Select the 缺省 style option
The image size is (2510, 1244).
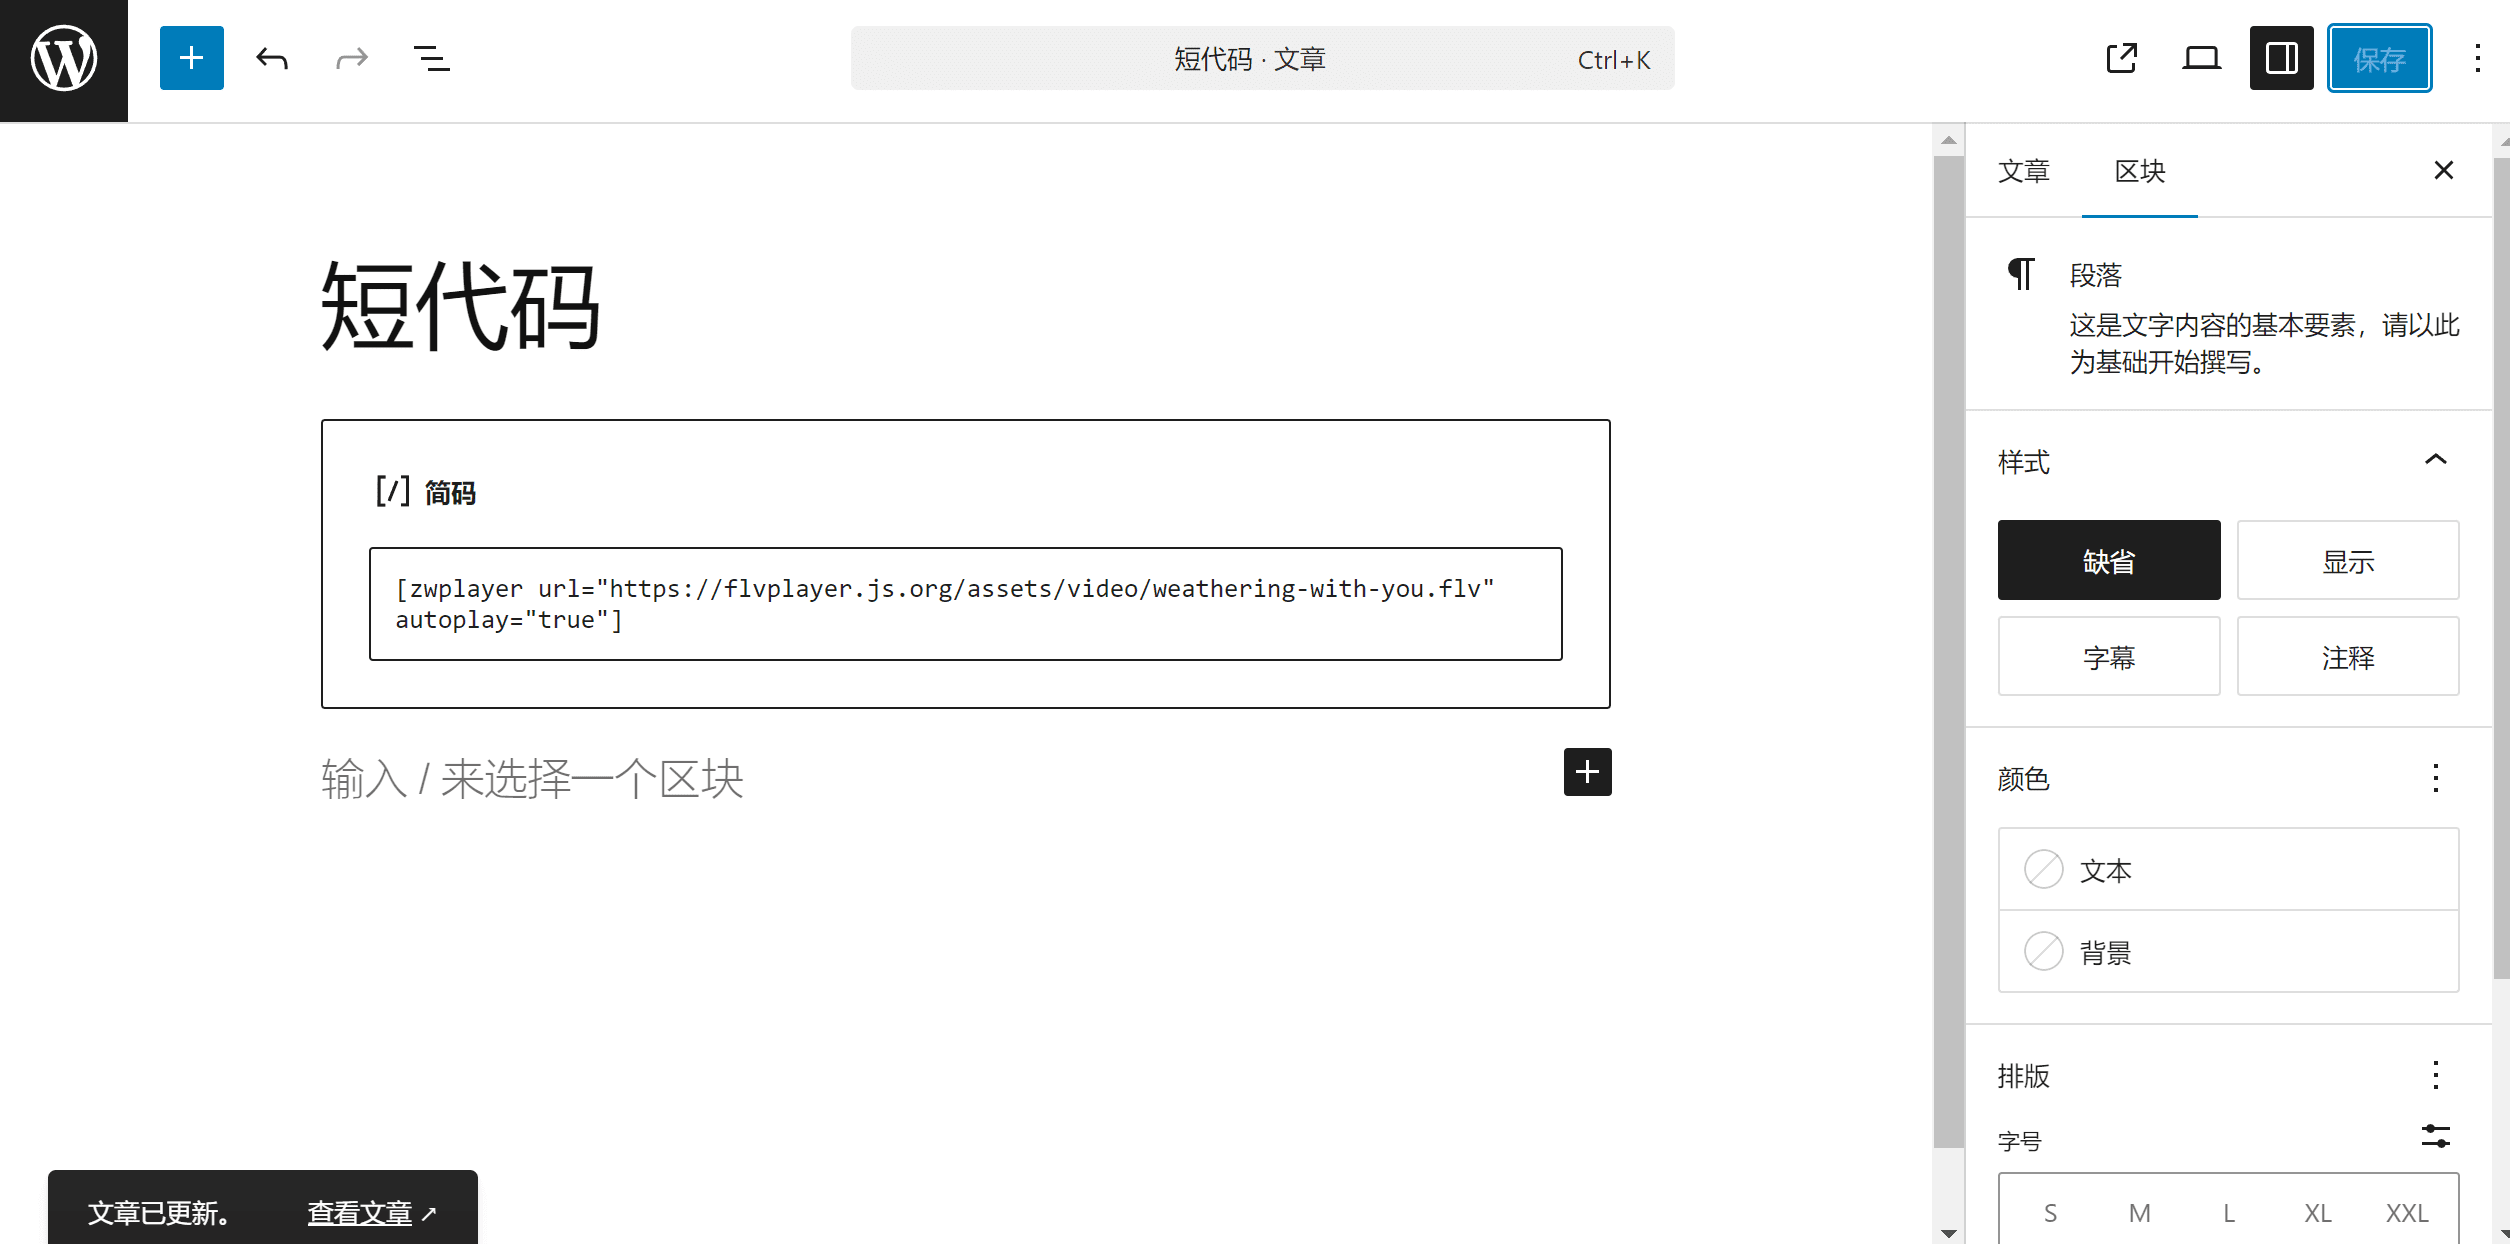[2108, 560]
